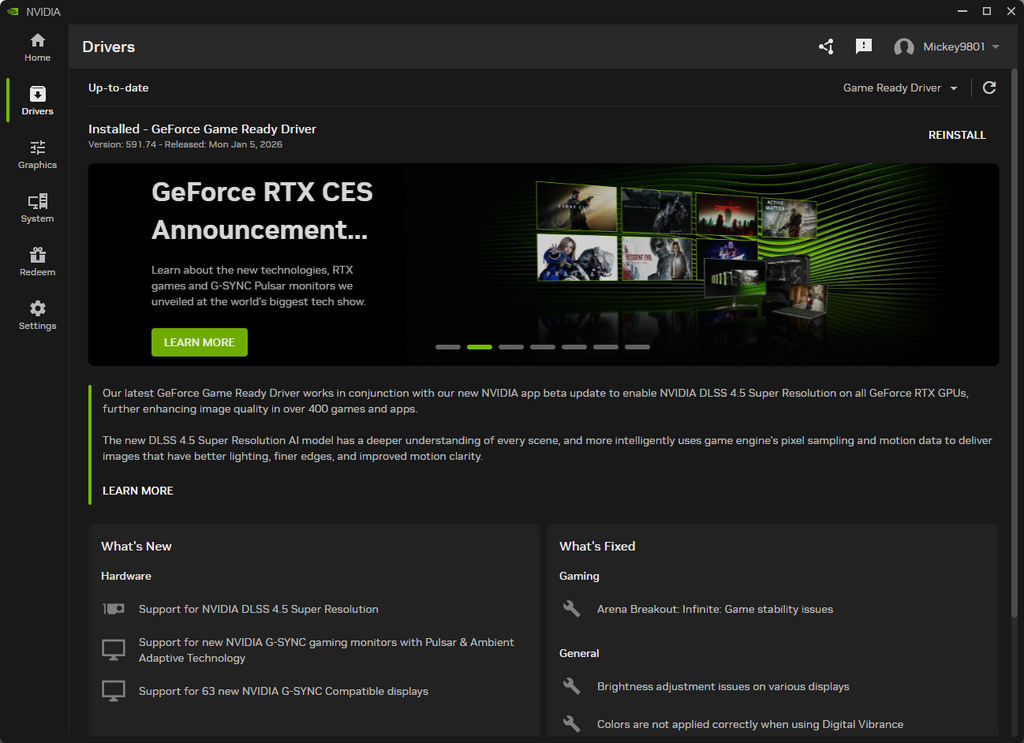Click the share icon in header
This screenshot has height=743, width=1024.
pos(826,47)
